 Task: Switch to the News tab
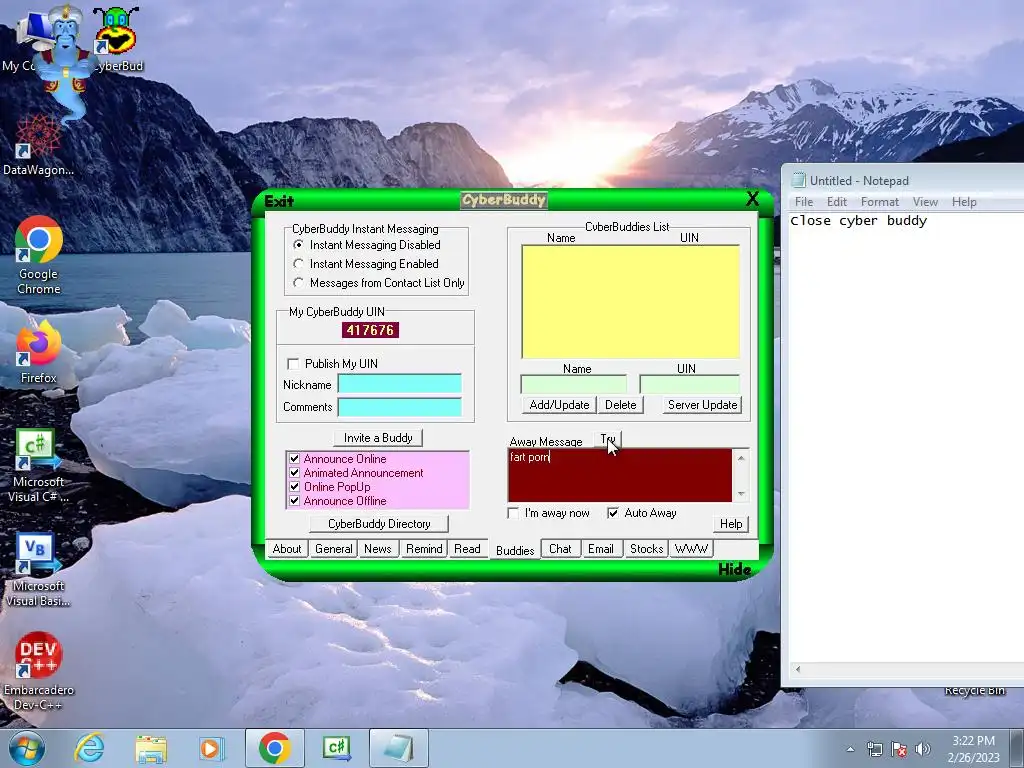pos(377,549)
